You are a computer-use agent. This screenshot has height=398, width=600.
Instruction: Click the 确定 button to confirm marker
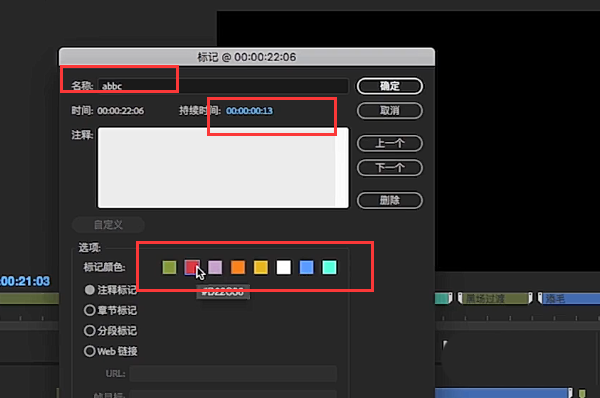pyautogui.click(x=390, y=86)
